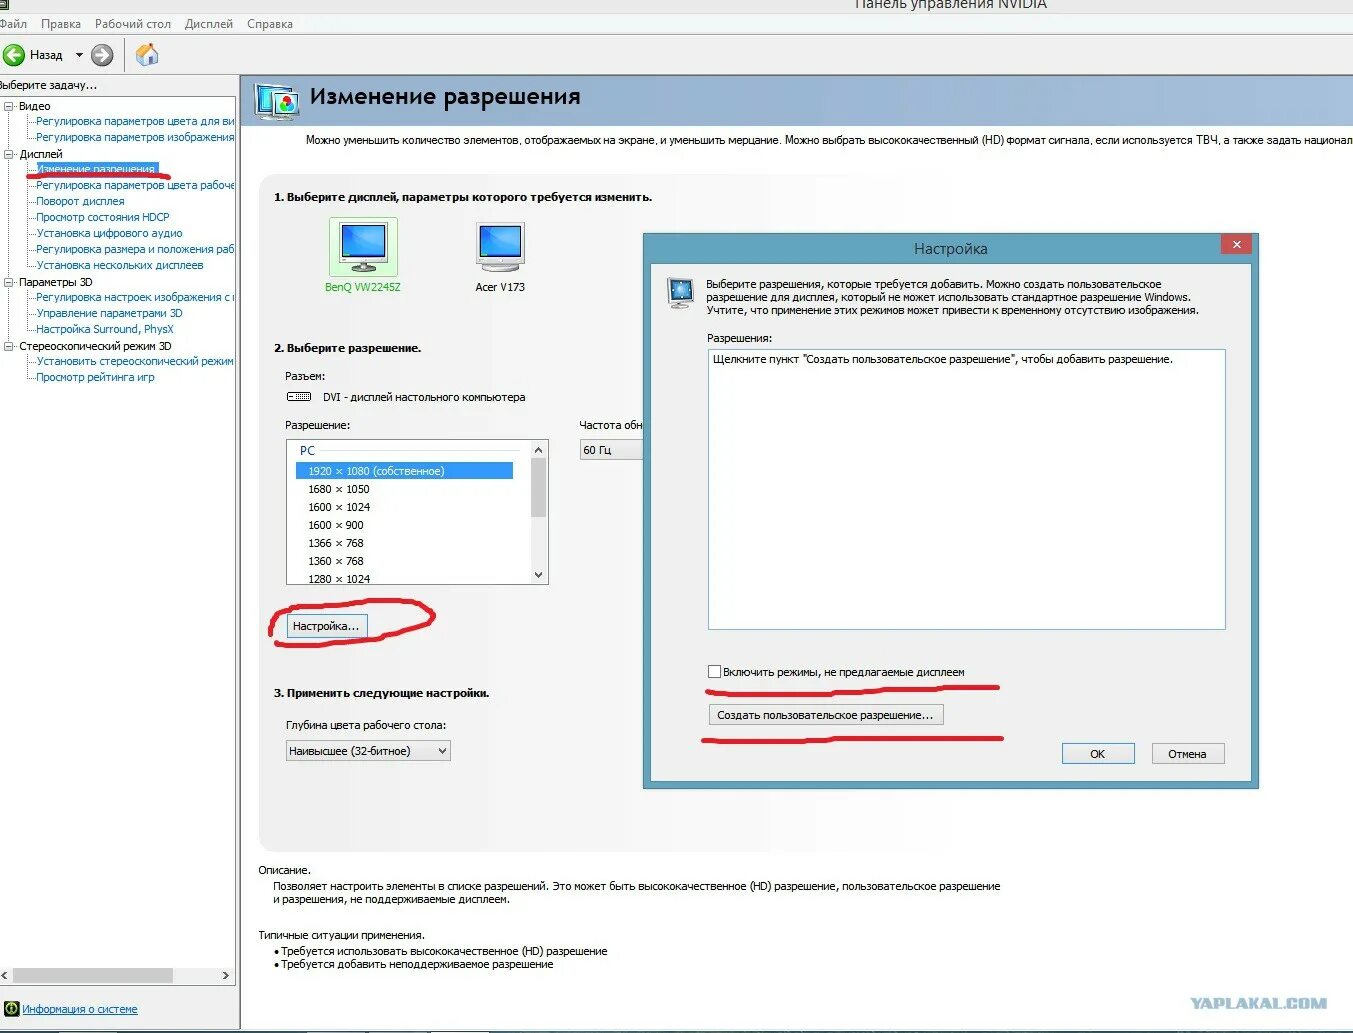Viewport: 1353px width, 1033px height.
Task: Open Установить стереоскопический режим item
Action: tap(135, 362)
